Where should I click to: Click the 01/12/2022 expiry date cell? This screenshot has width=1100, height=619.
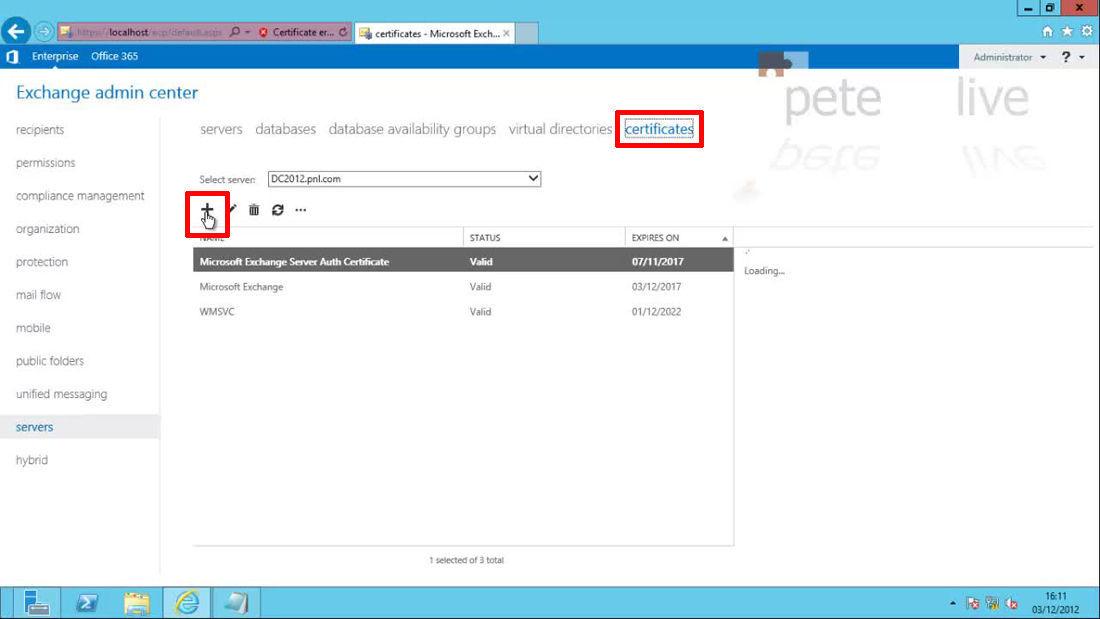(656, 312)
